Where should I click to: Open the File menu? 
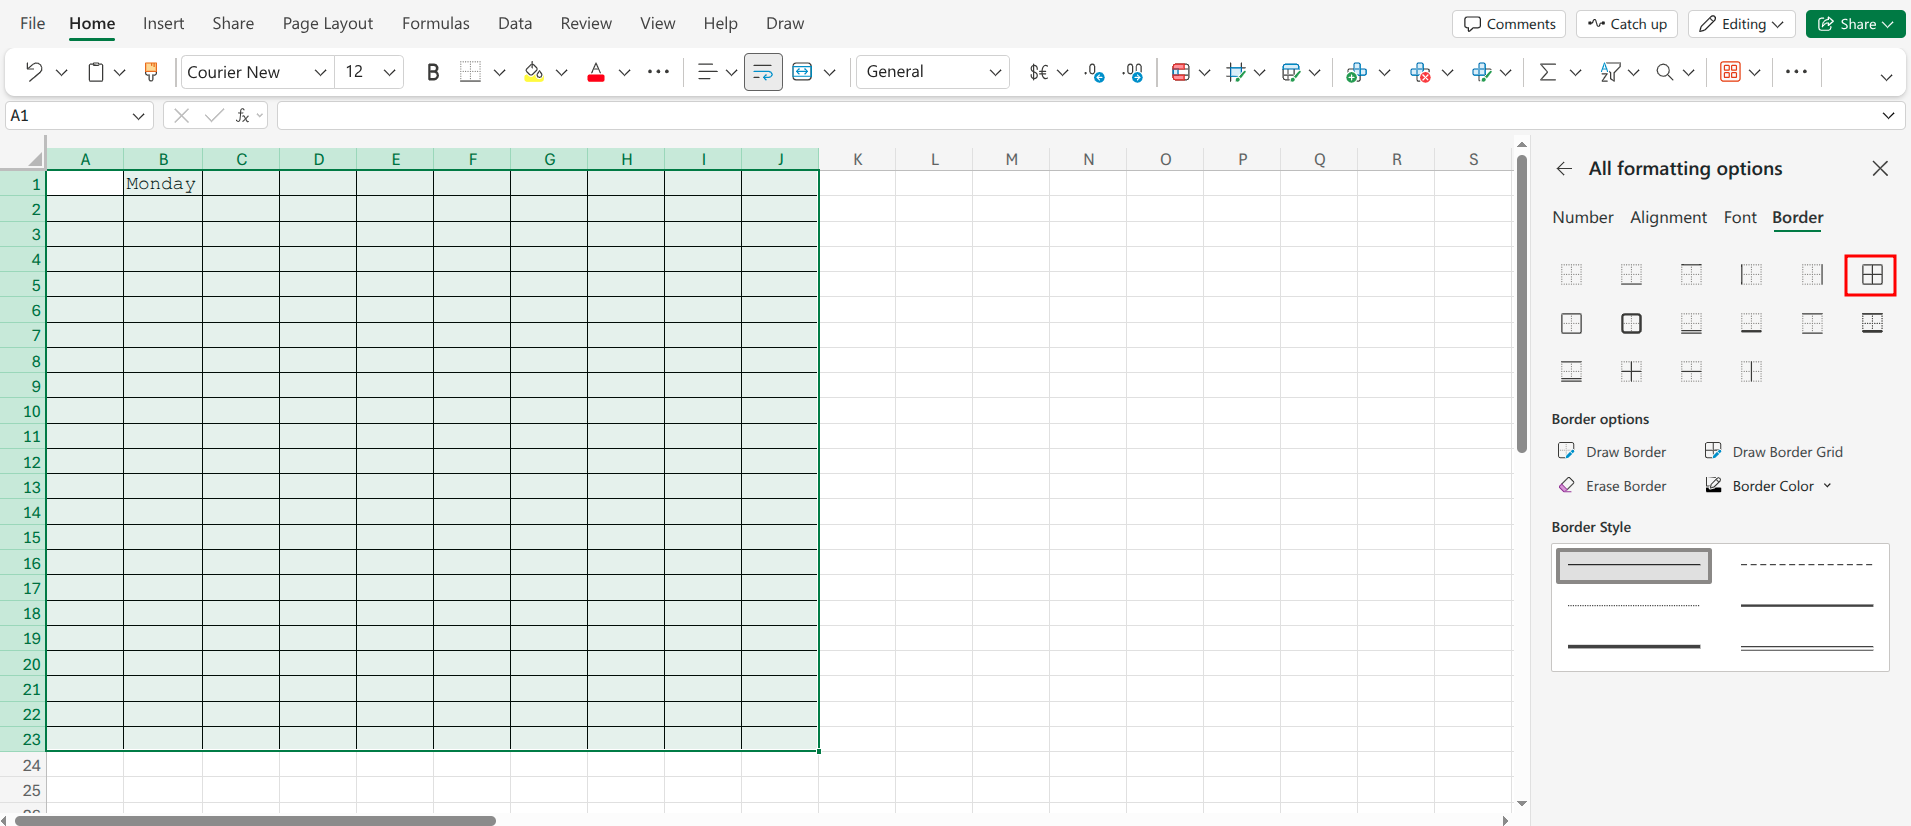coord(33,23)
